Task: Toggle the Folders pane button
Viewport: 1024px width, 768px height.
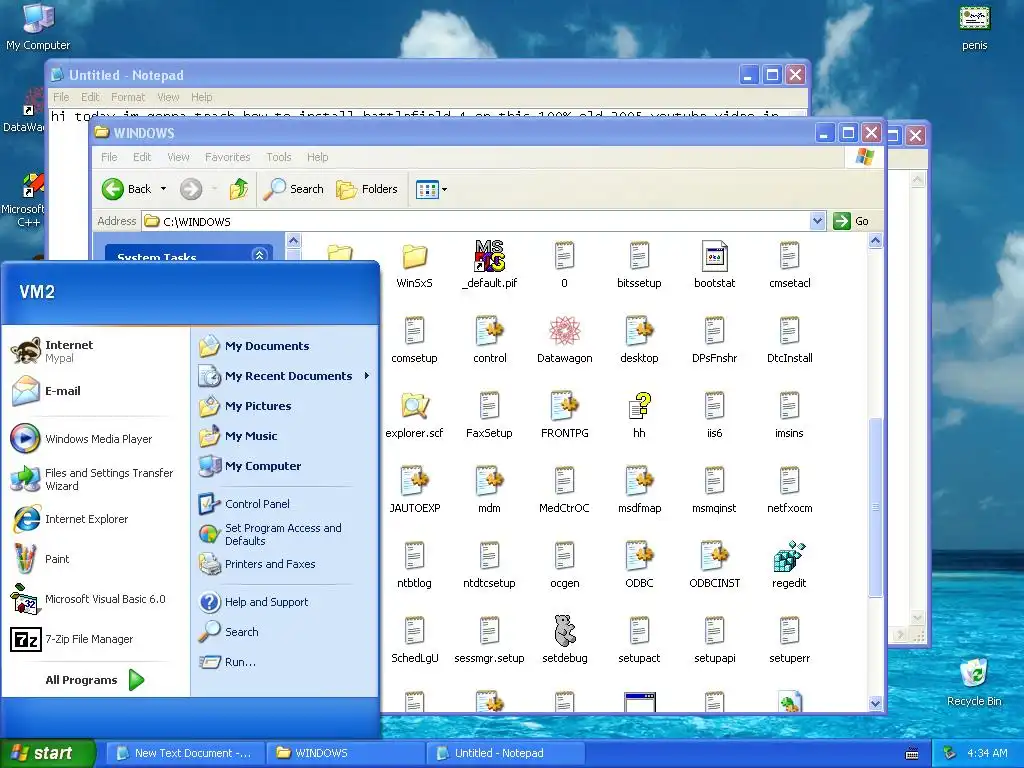Action: pos(366,189)
